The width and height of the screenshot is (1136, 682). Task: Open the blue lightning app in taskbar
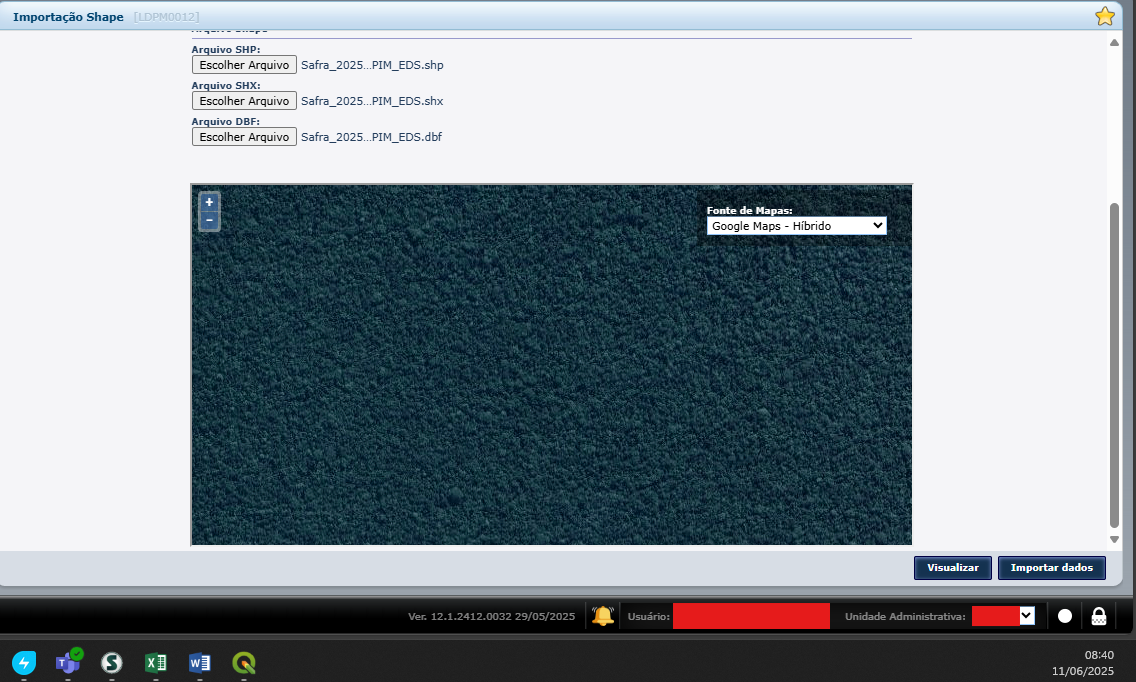click(24, 662)
